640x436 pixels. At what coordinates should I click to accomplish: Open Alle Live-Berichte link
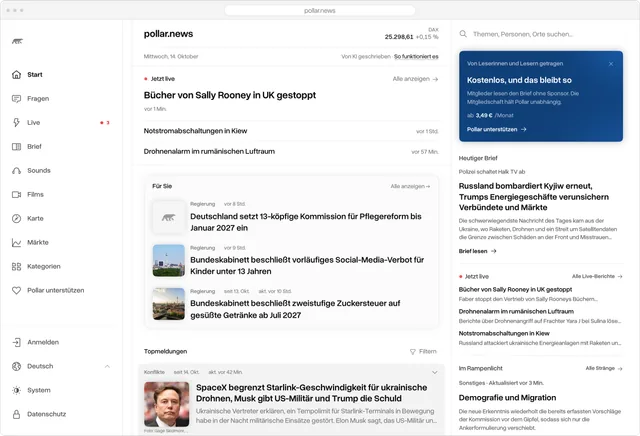pos(597,276)
